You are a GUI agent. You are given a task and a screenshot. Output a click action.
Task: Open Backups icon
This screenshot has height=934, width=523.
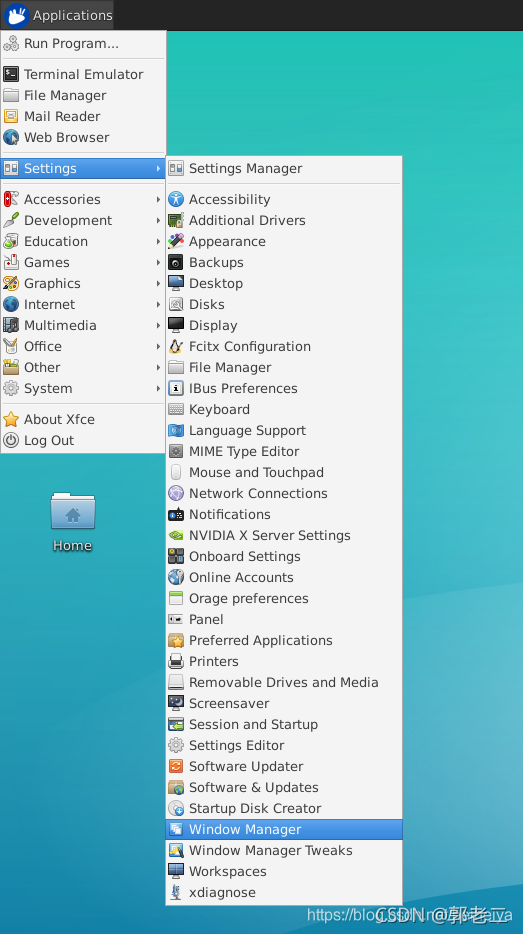click(x=176, y=262)
